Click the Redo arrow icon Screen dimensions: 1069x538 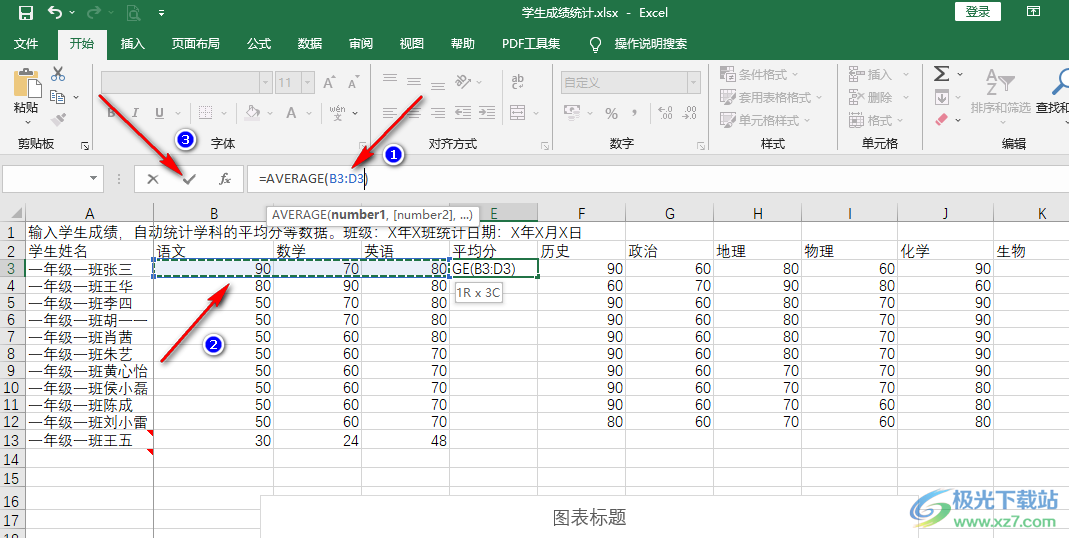[x=93, y=12]
